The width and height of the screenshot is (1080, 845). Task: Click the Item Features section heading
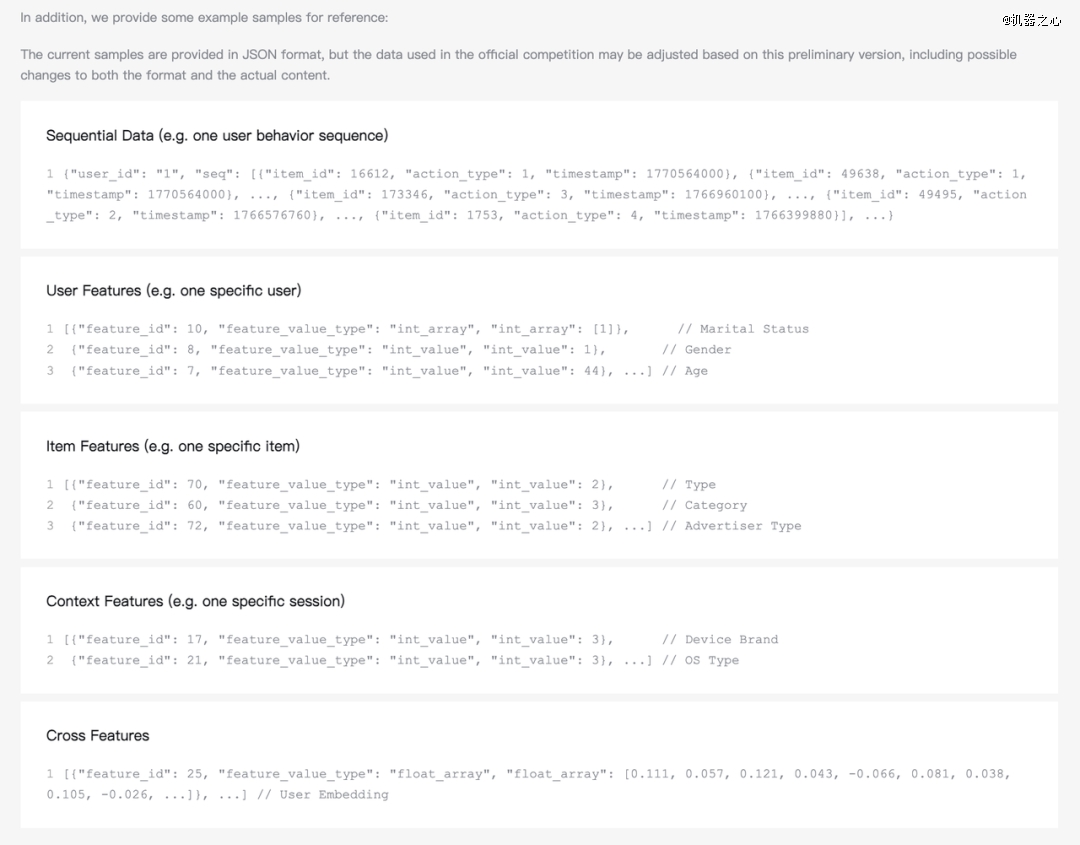click(172, 446)
